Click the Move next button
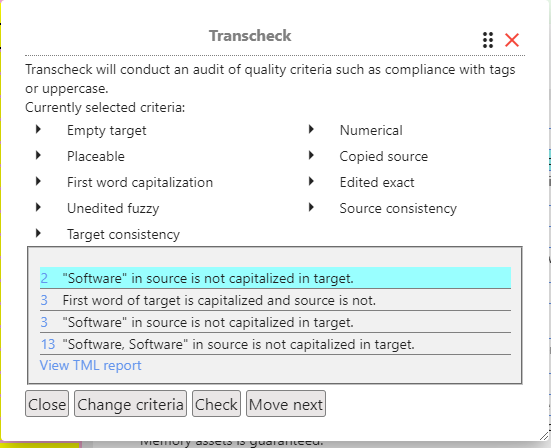This screenshot has height=448, width=551. point(286,404)
